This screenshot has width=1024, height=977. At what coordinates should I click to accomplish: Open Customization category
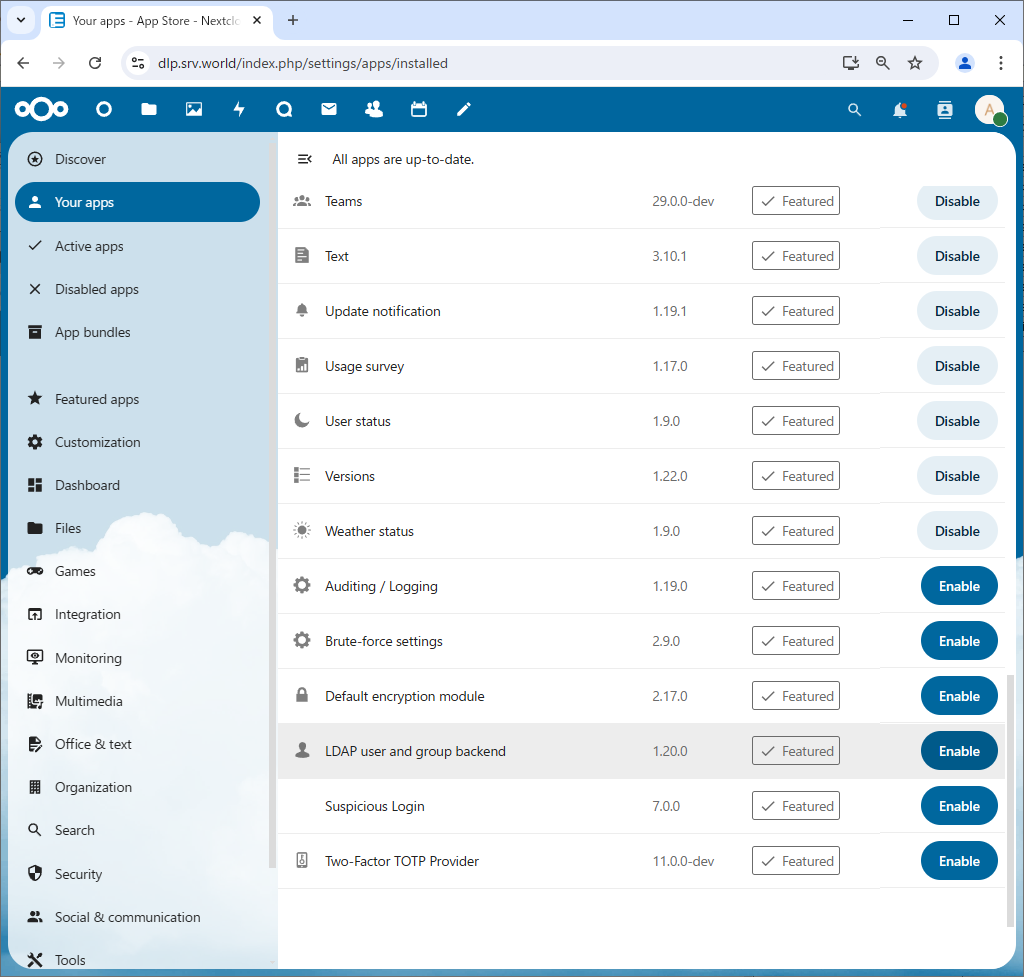coord(138,442)
